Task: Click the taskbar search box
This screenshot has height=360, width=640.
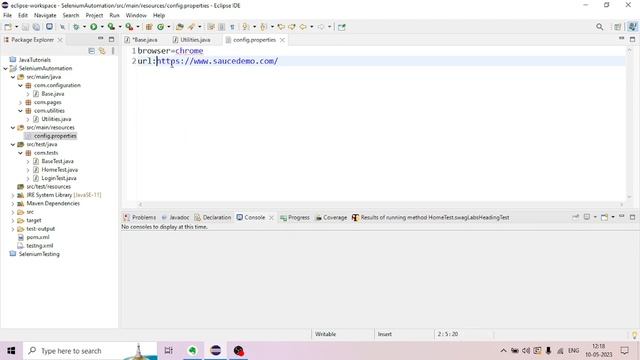Action: 90,351
